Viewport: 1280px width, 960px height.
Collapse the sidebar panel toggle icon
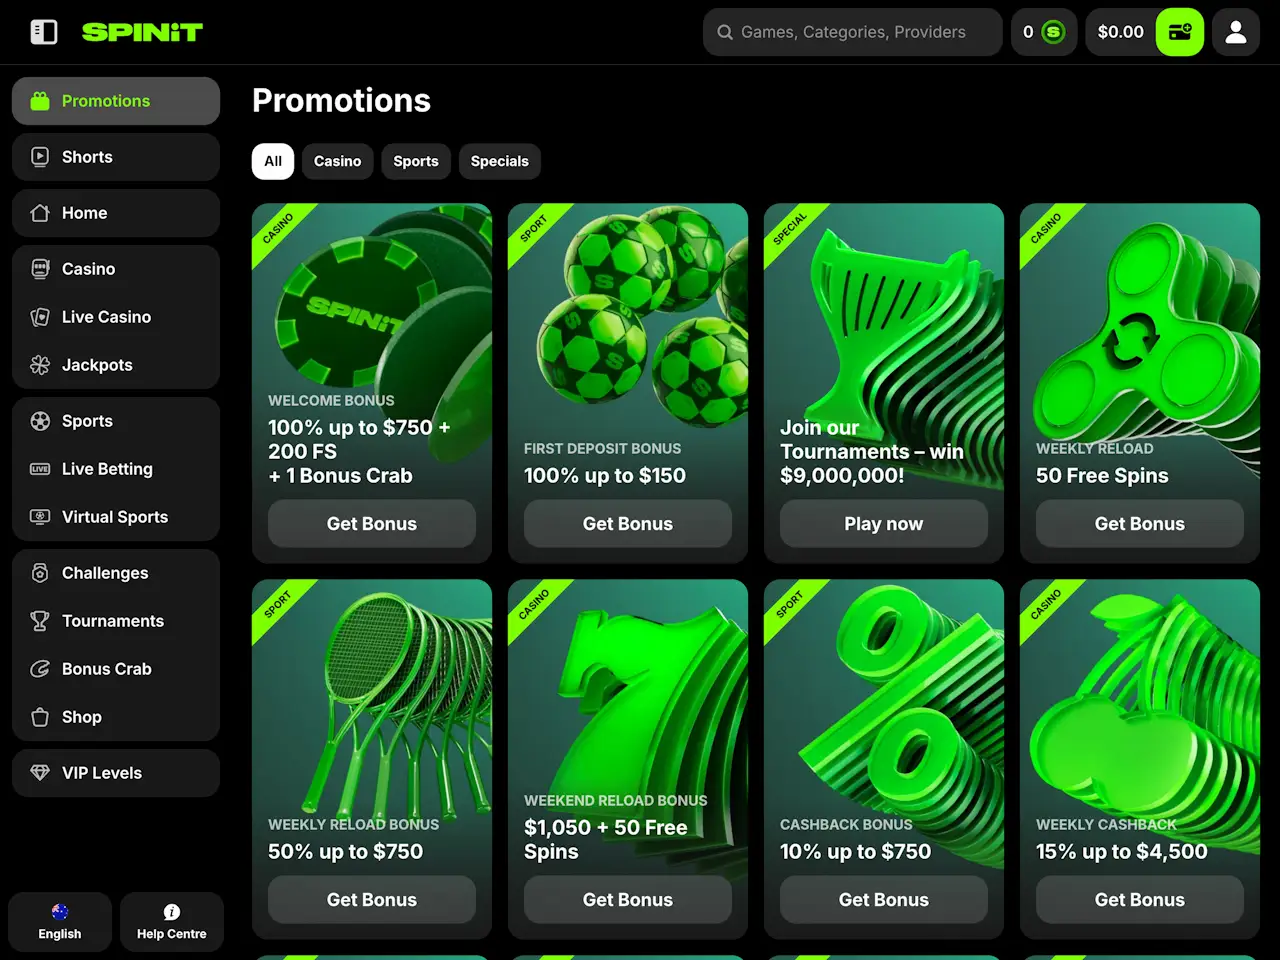point(44,32)
